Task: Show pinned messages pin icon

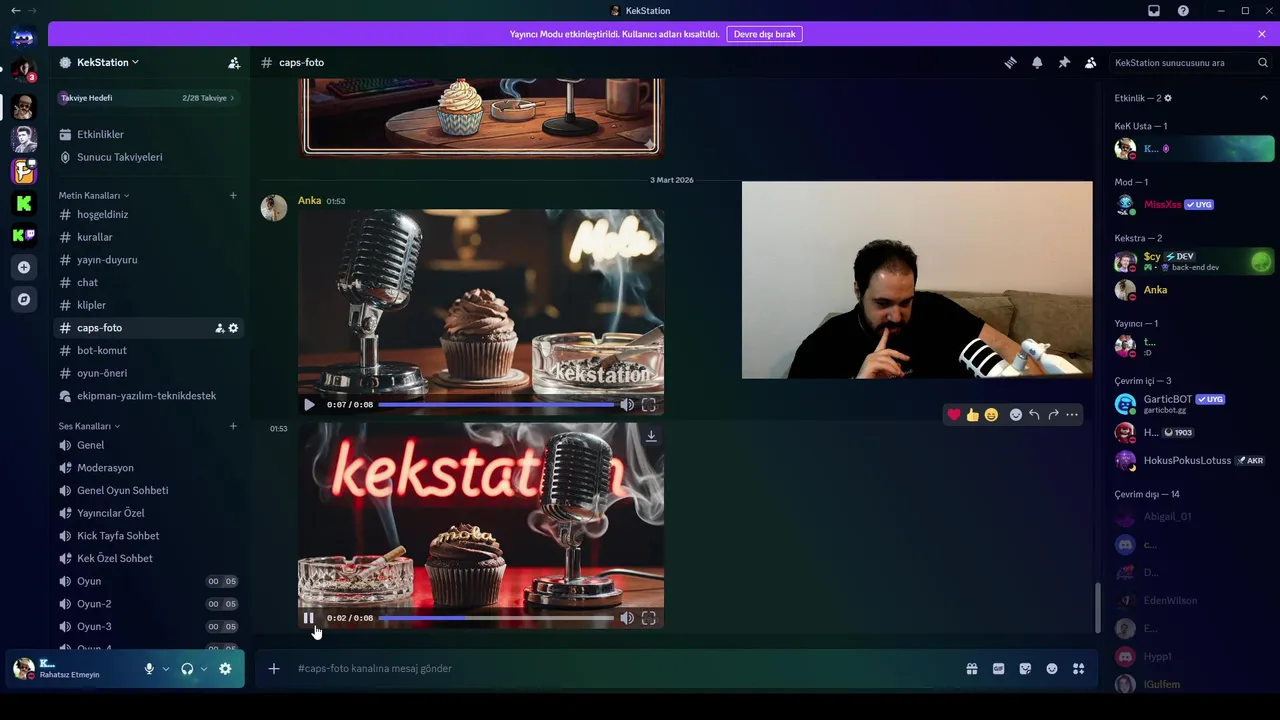Action: pyautogui.click(x=1064, y=62)
